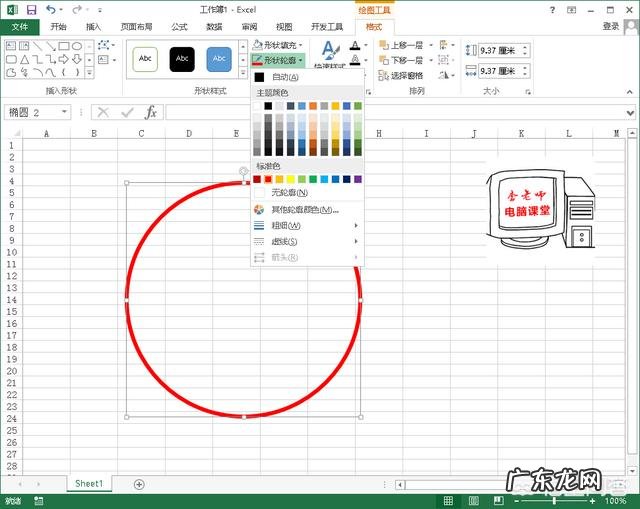Image resolution: width=640 pixels, height=509 pixels.
Task: Choose 自动(A) outline color
Action: [x=307, y=77]
